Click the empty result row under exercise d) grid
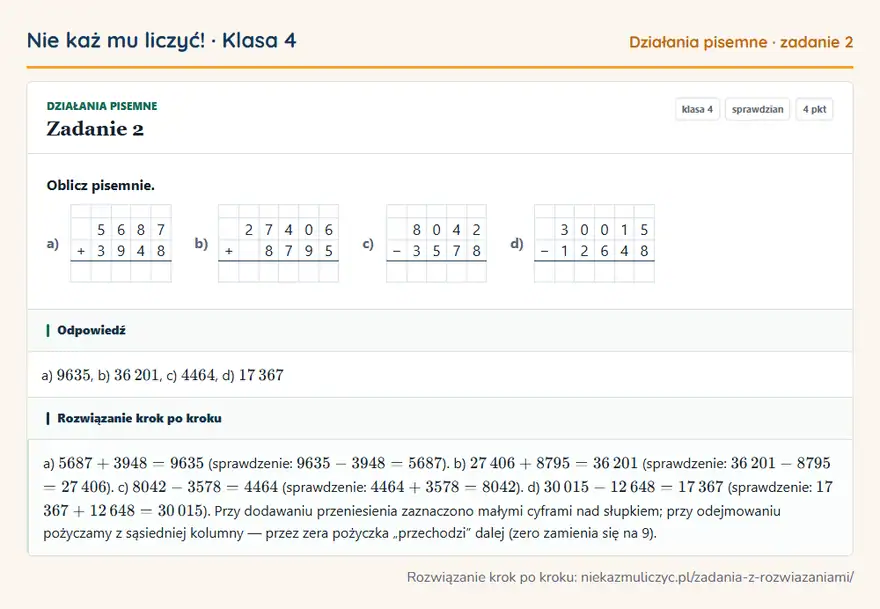 click(x=594, y=272)
